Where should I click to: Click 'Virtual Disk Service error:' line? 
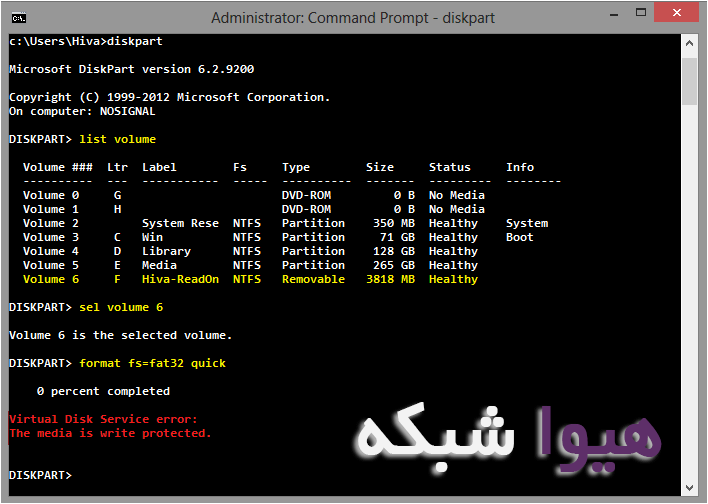(x=103, y=419)
